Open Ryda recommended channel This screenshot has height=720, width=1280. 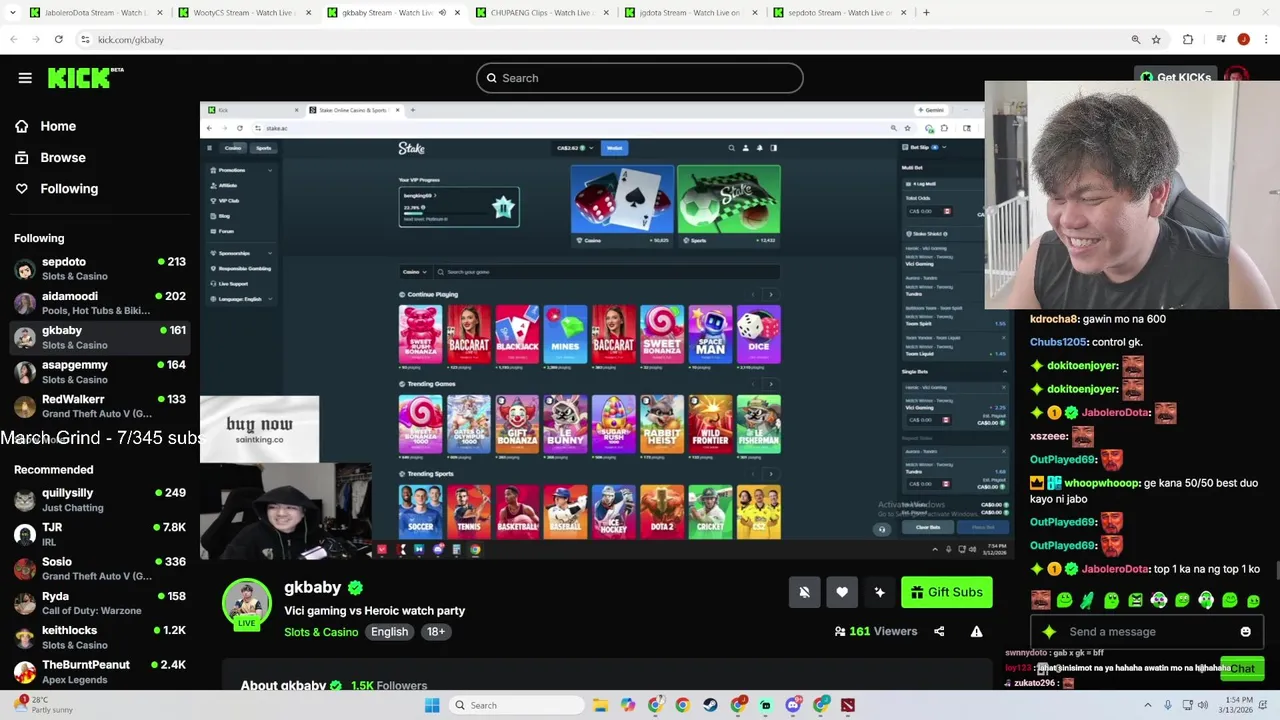[x=100, y=603]
